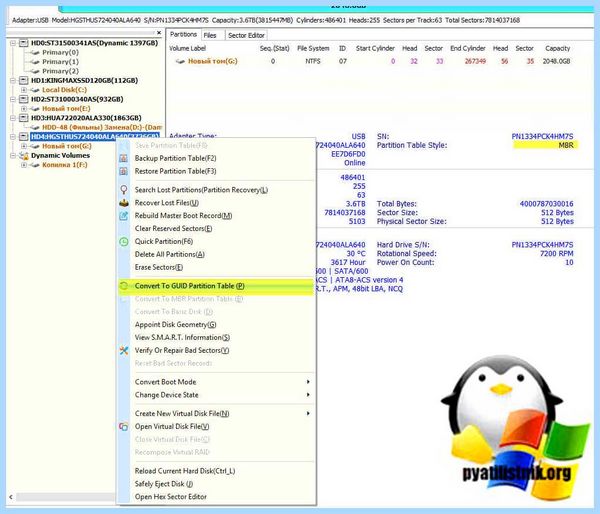Switch to the Partitions tab
The image size is (600, 514).
183,34
